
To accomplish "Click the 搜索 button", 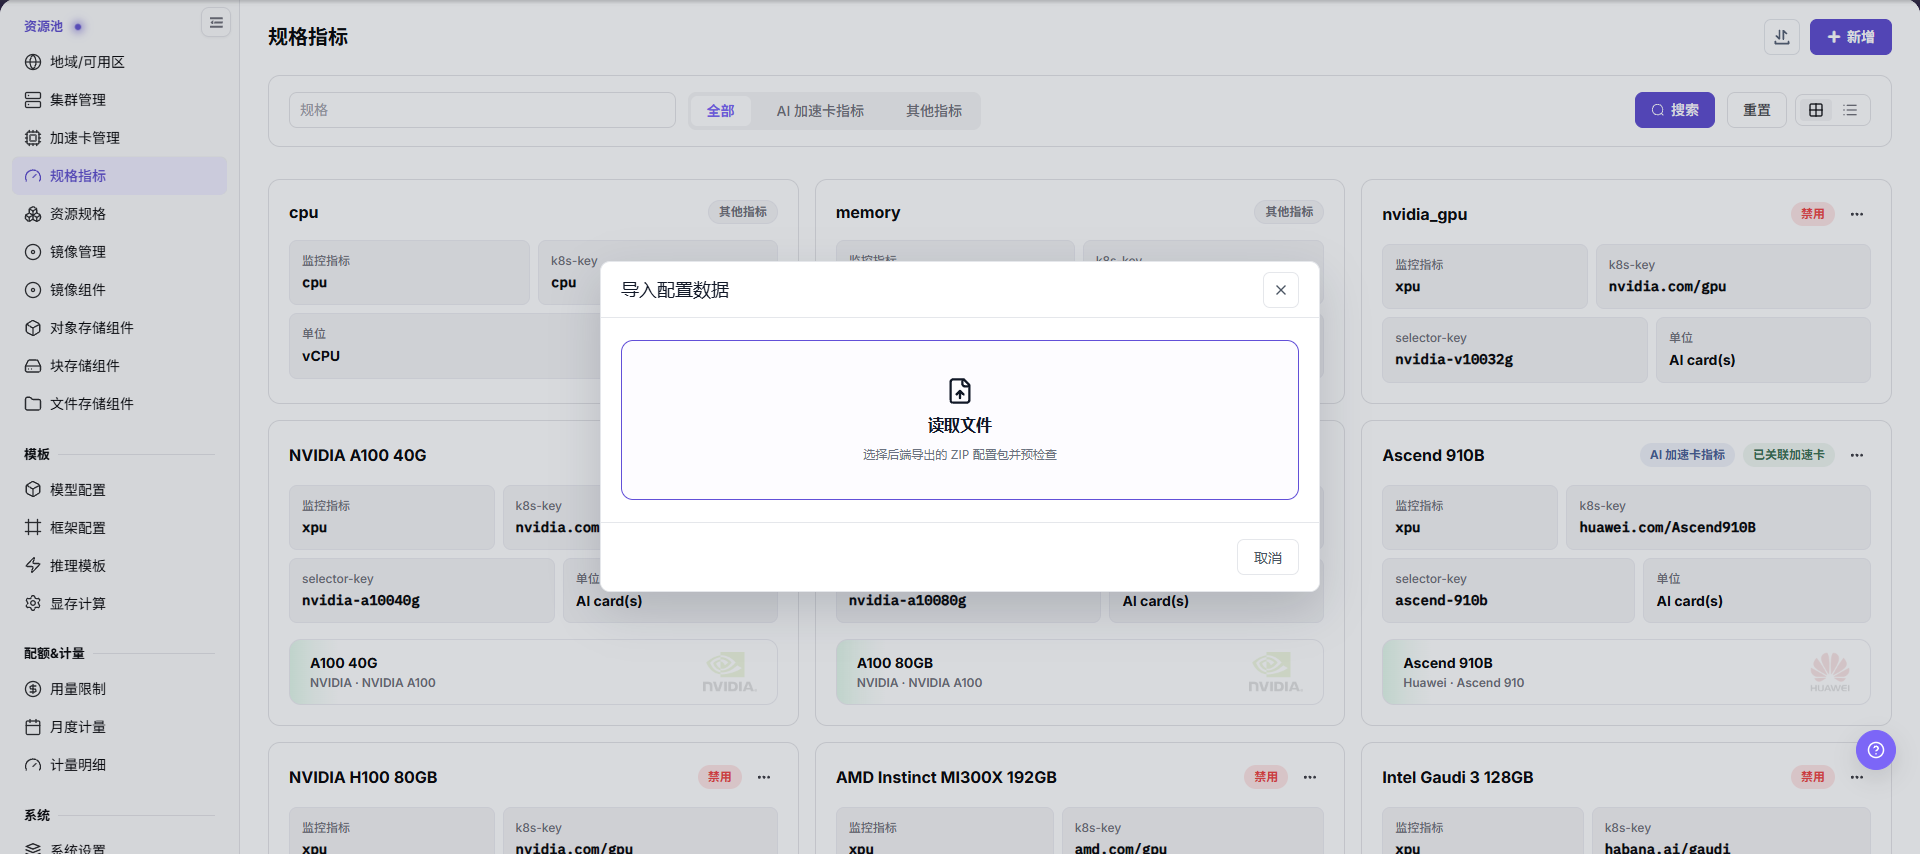I will pyautogui.click(x=1675, y=110).
